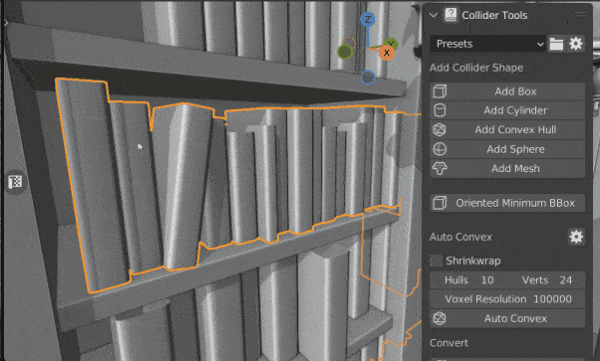Open Auto Convex settings gear
The width and height of the screenshot is (600, 361).
click(x=576, y=237)
